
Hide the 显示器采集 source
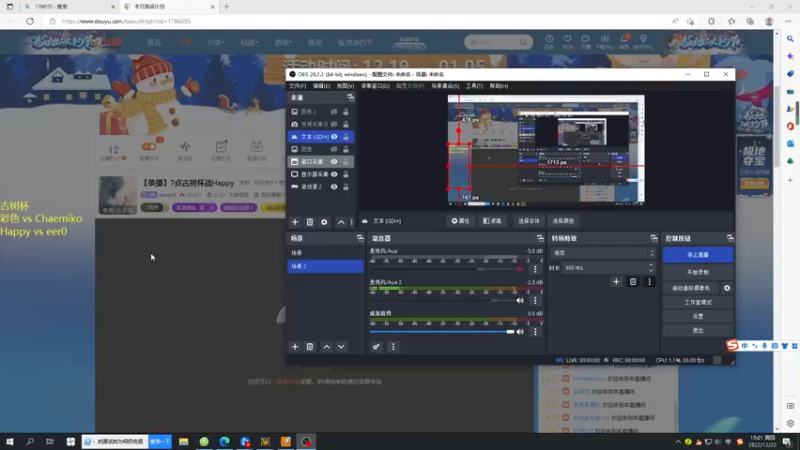click(334, 174)
